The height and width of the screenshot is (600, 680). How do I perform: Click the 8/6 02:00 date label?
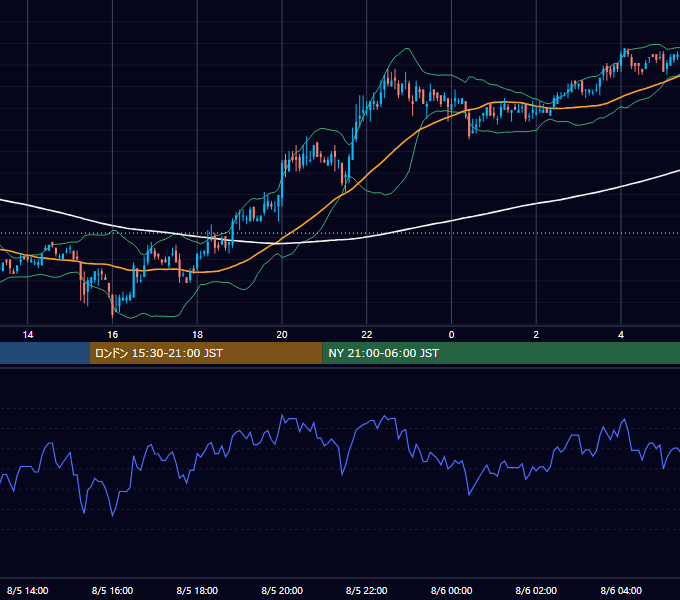coord(536,590)
